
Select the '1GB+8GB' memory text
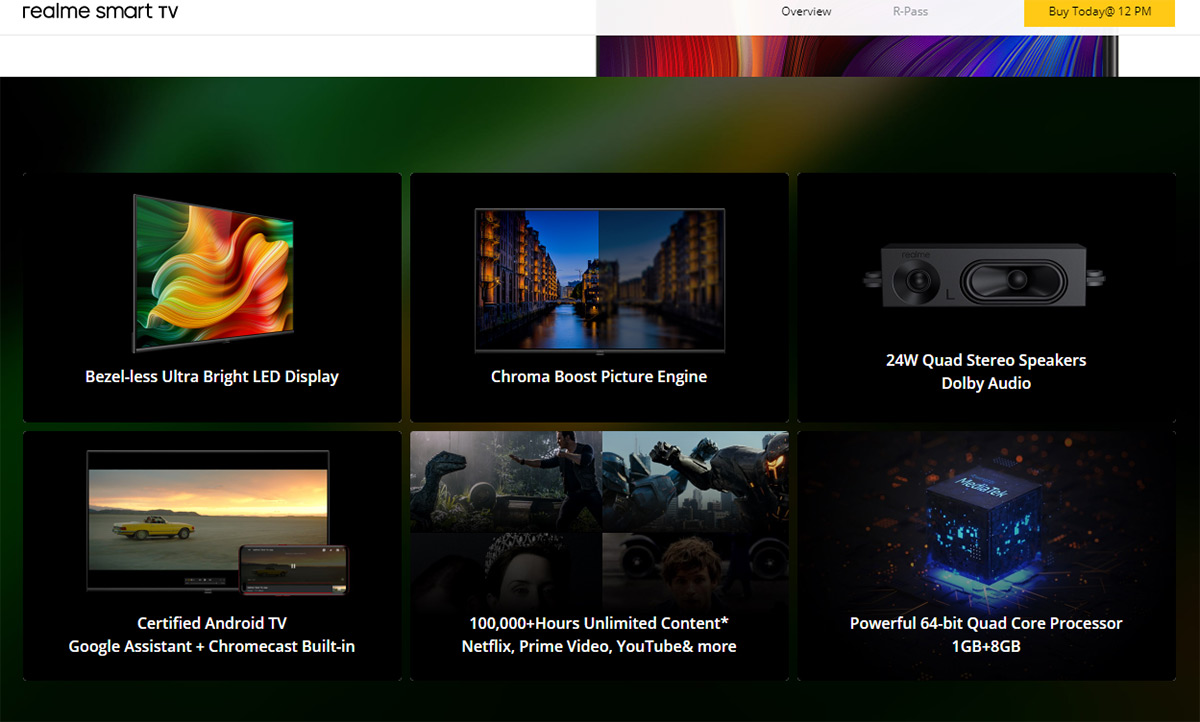pyautogui.click(x=986, y=646)
